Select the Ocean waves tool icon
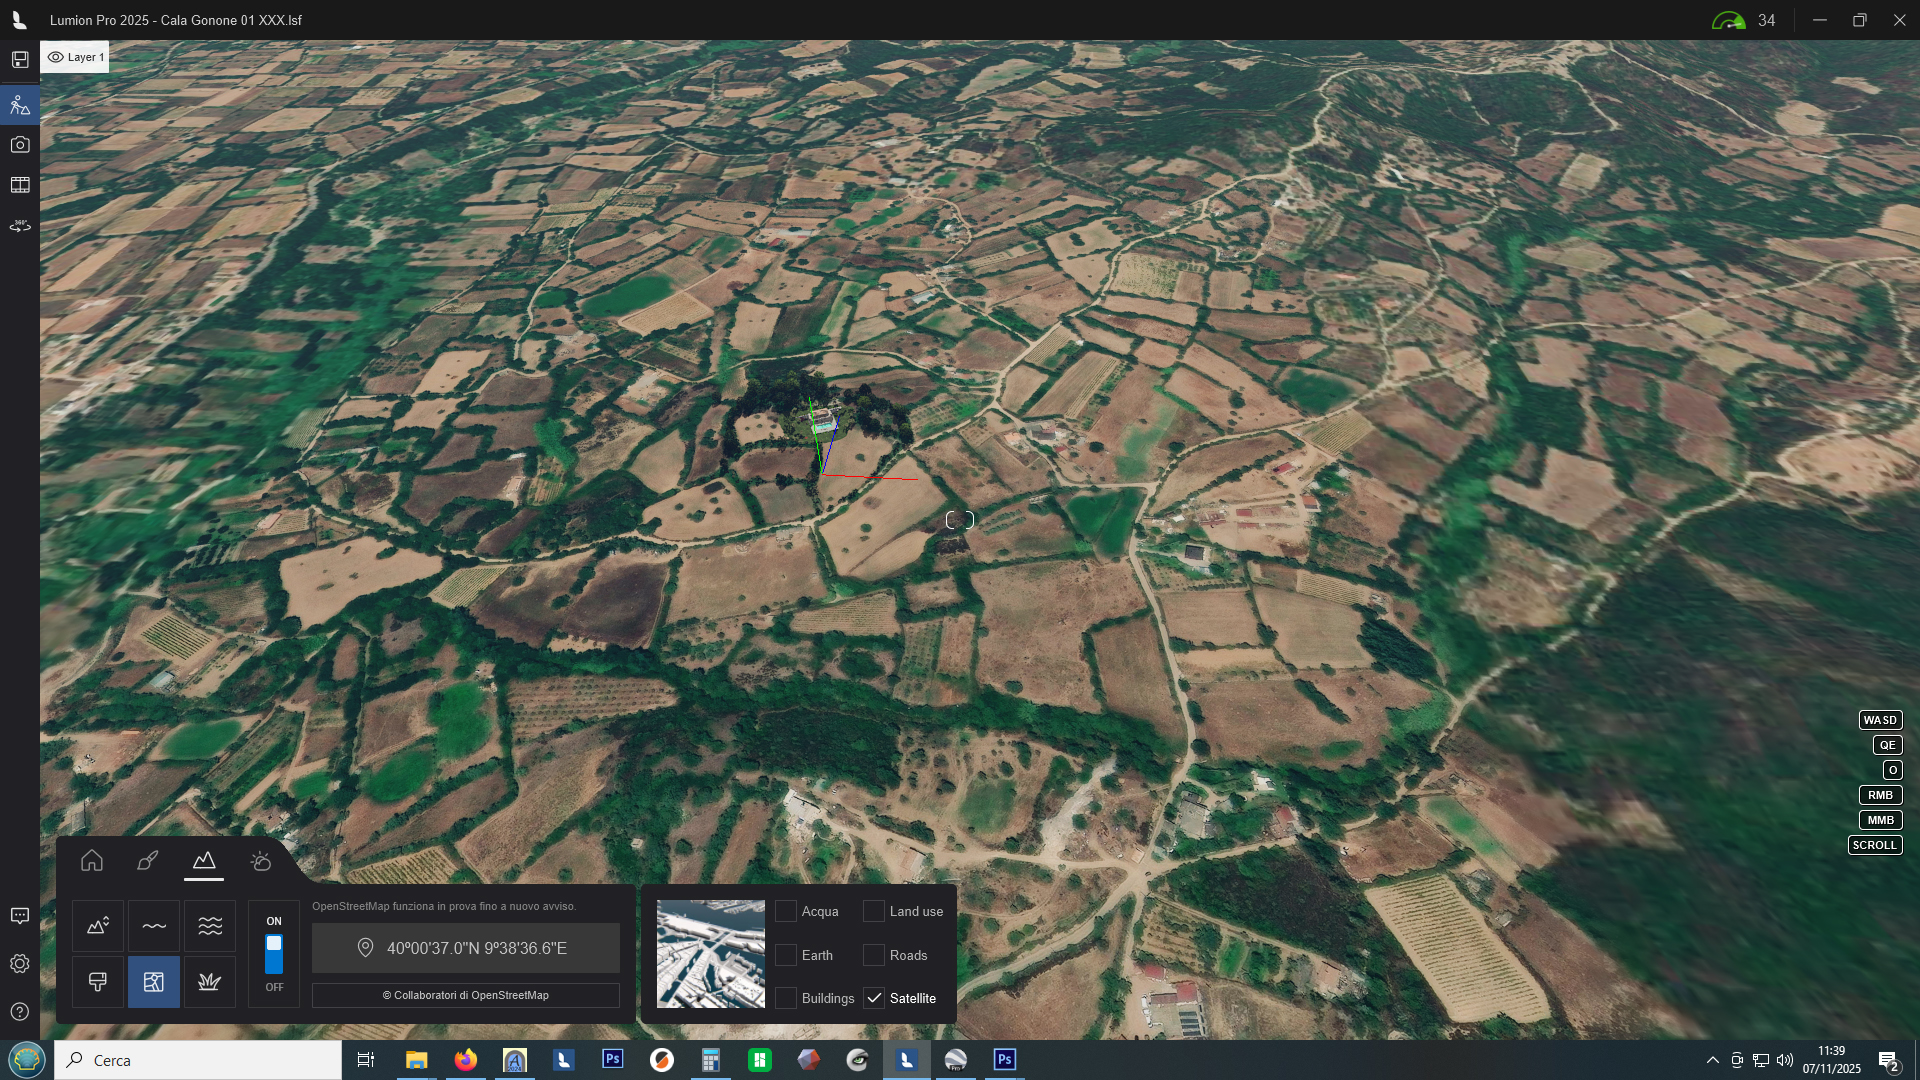The height and width of the screenshot is (1080, 1920). coord(210,926)
